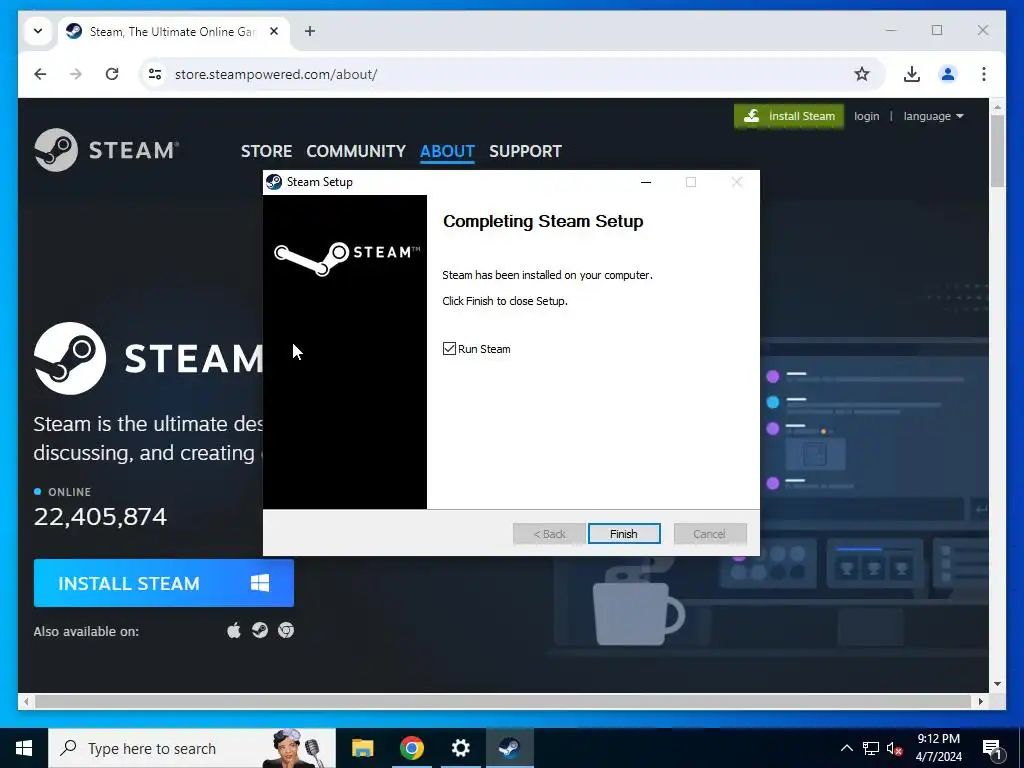The width and height of the screenshot is (1024, 768).
Task: Select the online count 22,405,874
Action: pos(101,517)
